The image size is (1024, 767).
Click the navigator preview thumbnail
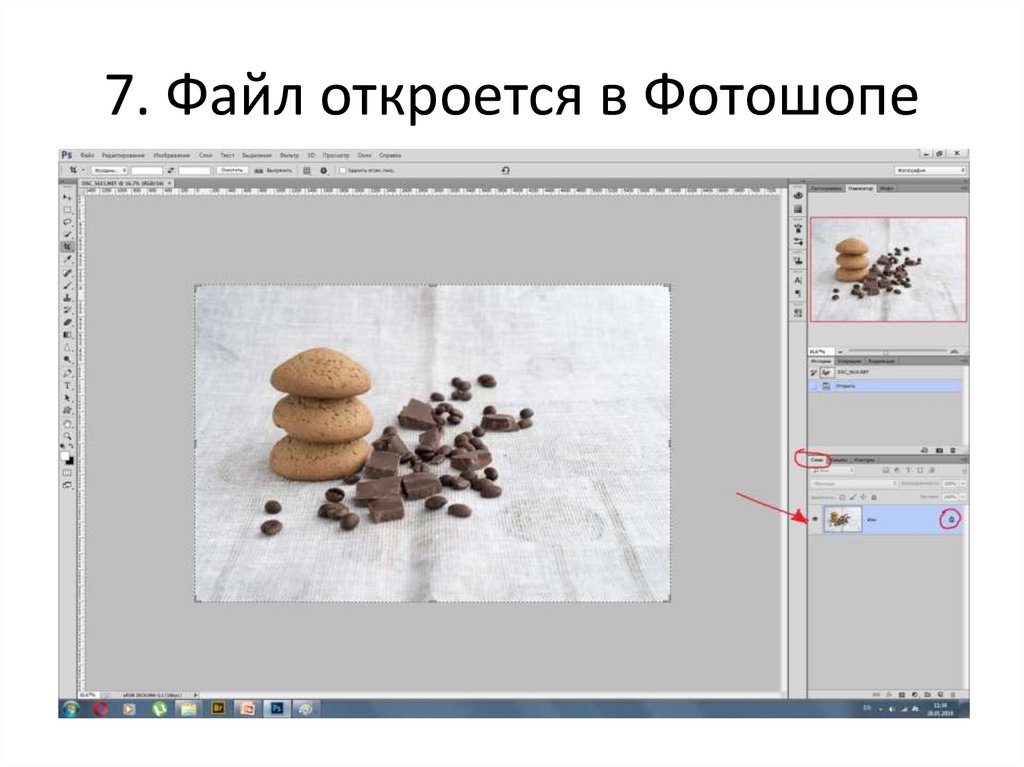click(x=888, y=269)
